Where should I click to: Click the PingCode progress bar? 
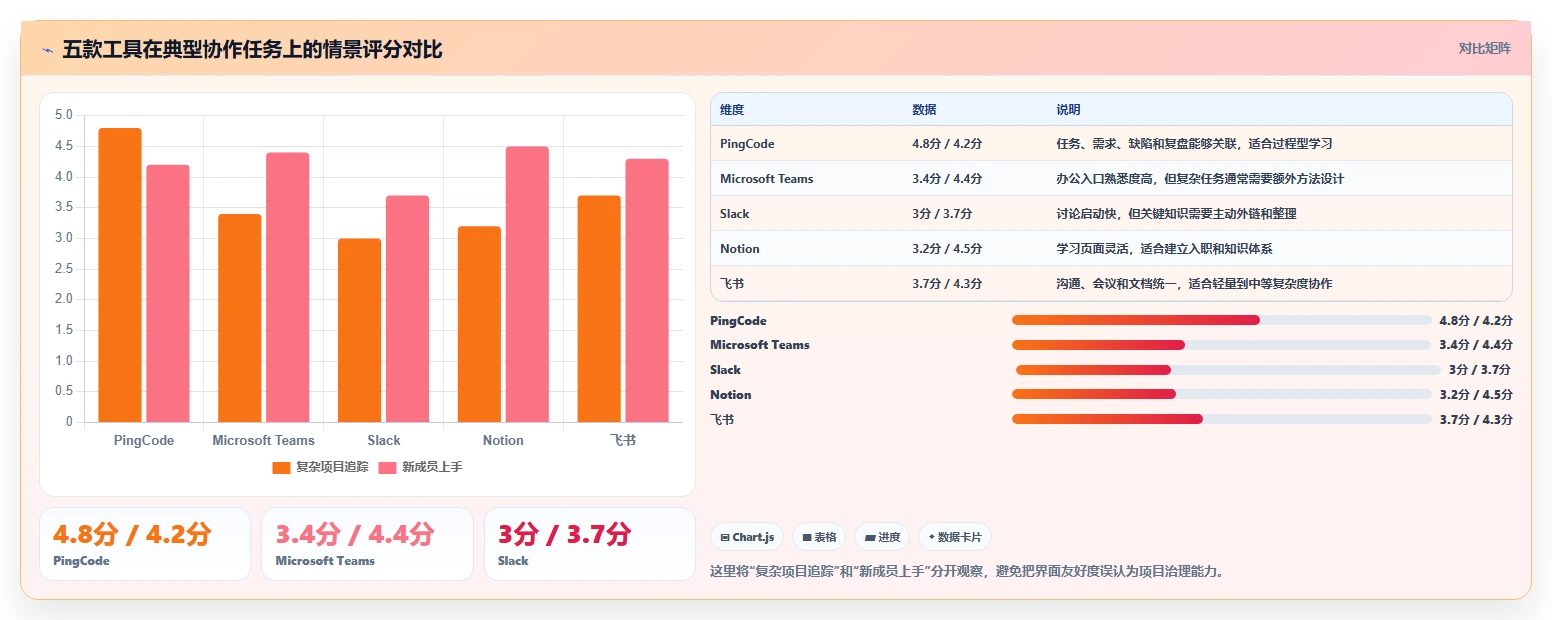(x=1222, y=320)
